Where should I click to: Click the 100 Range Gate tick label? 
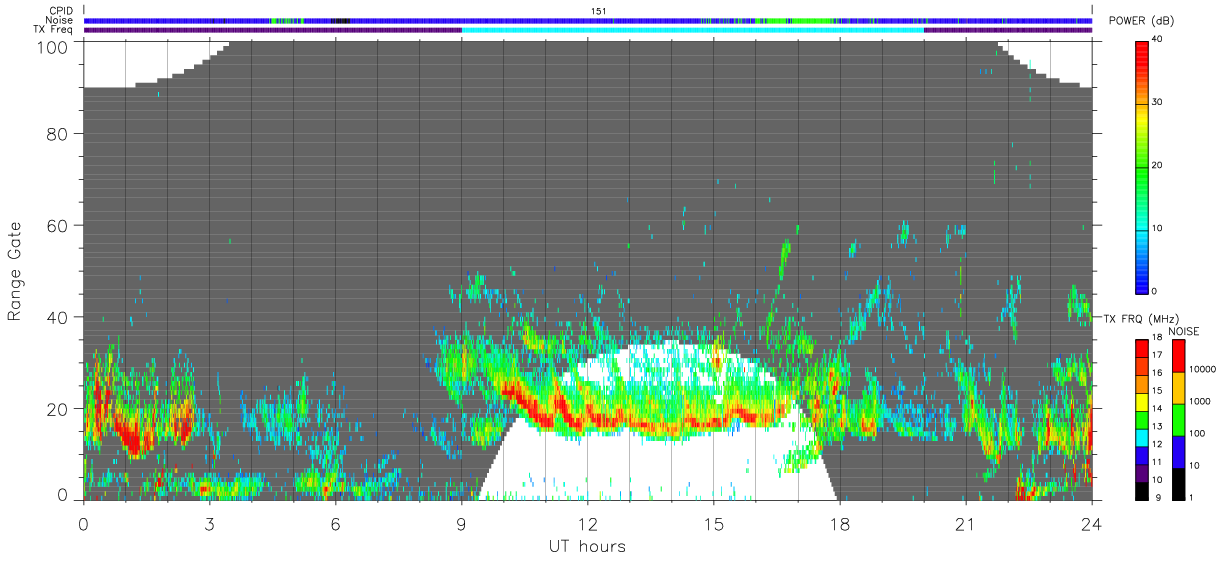[50, 46]
